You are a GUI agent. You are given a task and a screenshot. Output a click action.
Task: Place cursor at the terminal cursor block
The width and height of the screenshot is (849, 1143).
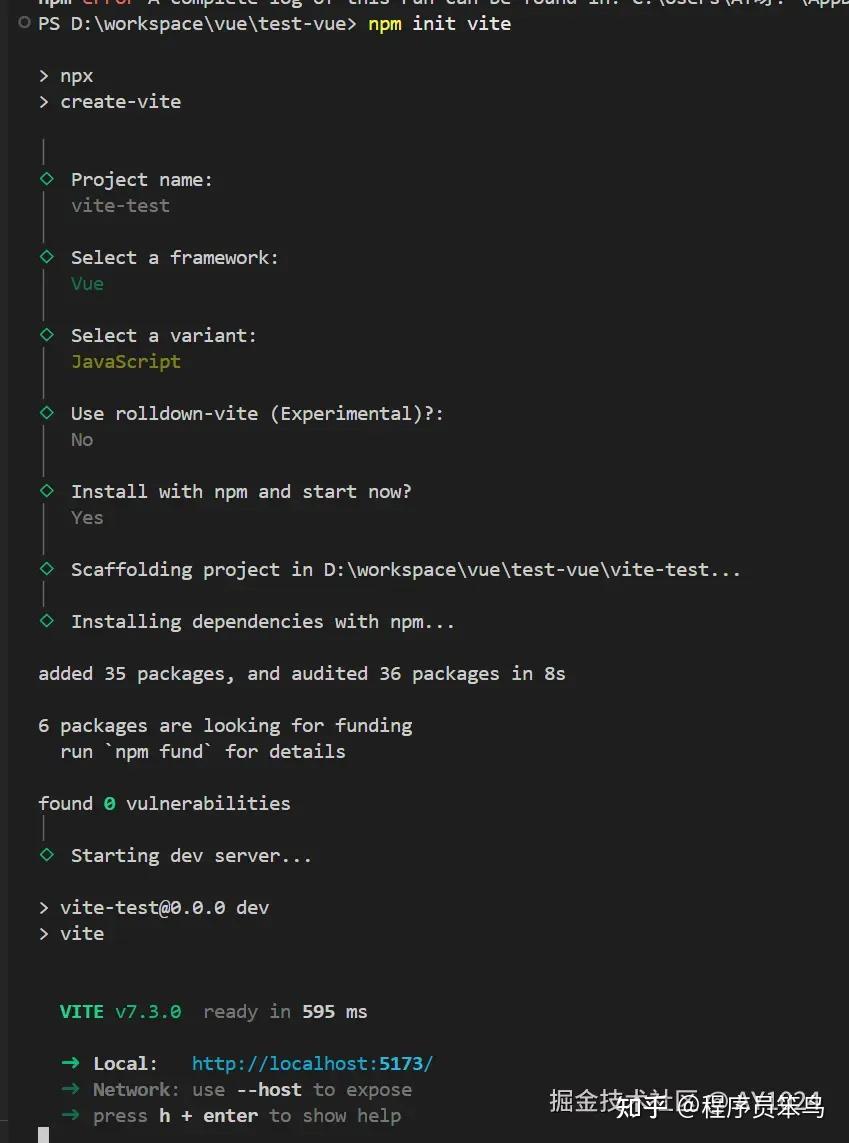[44, 1135]
